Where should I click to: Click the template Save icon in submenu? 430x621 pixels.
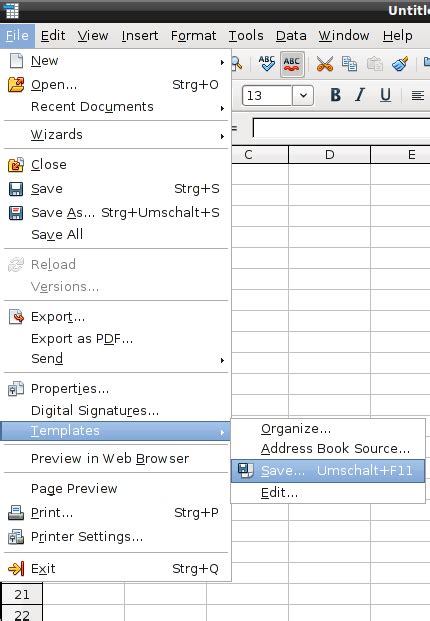[245, 471]
